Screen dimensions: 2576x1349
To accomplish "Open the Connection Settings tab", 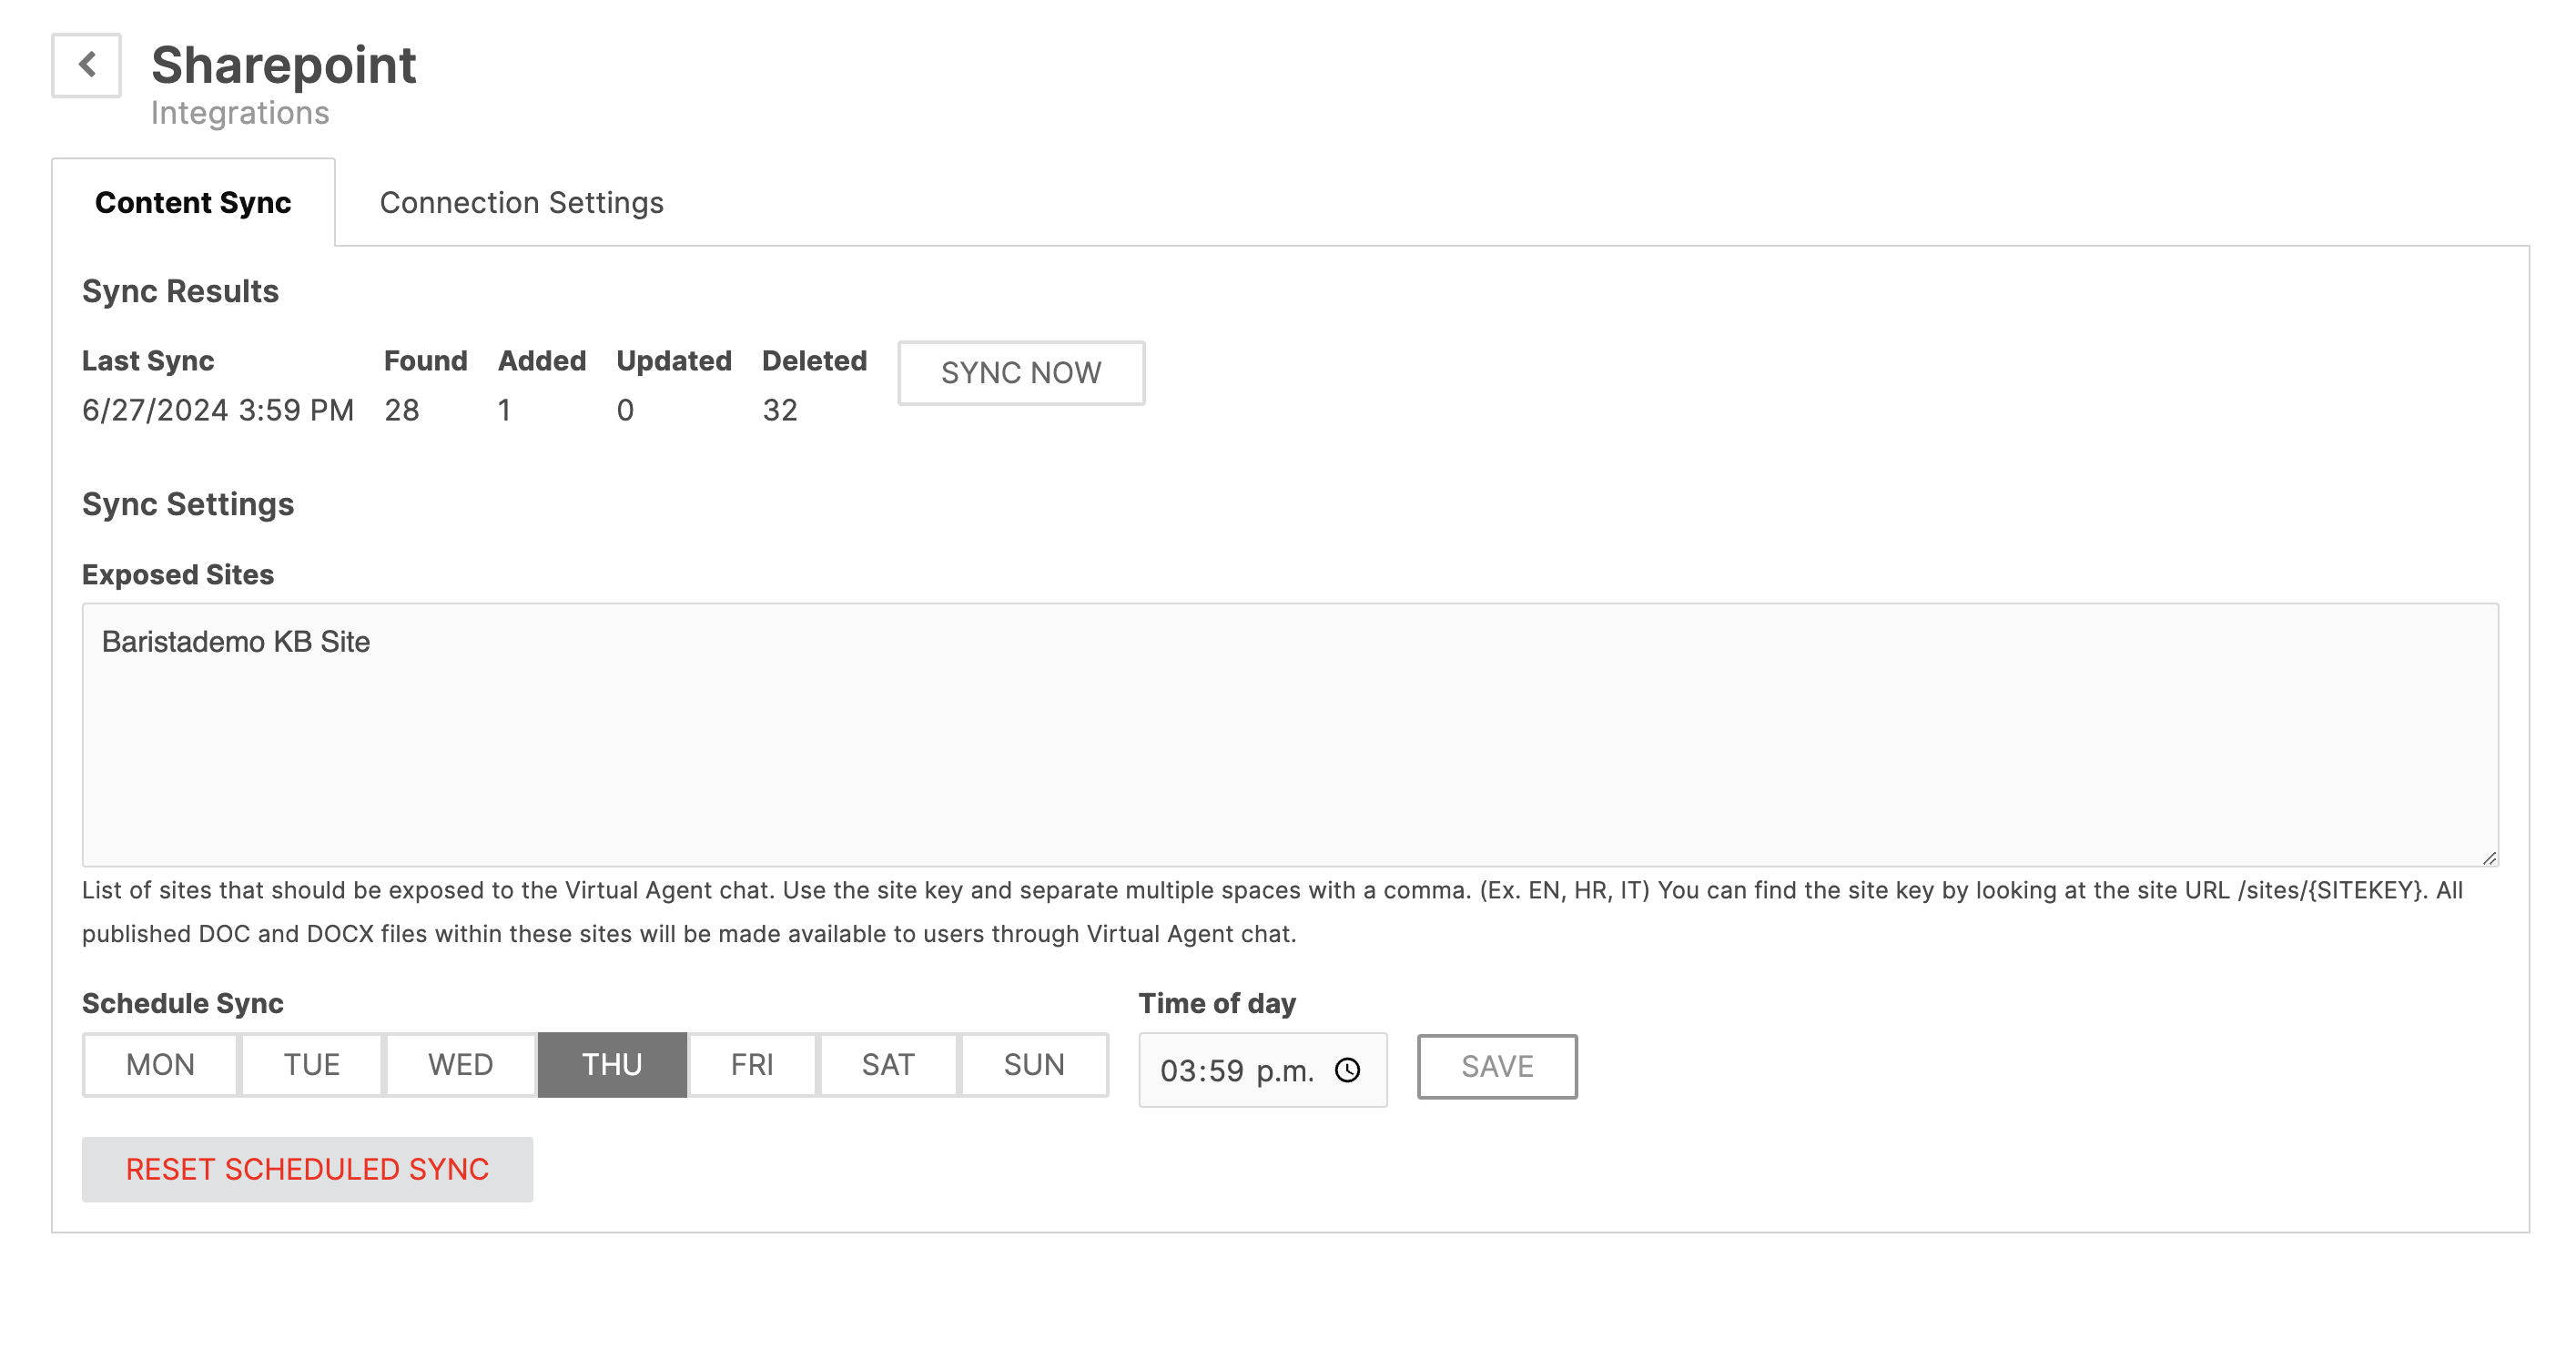I will pos(521,202).
